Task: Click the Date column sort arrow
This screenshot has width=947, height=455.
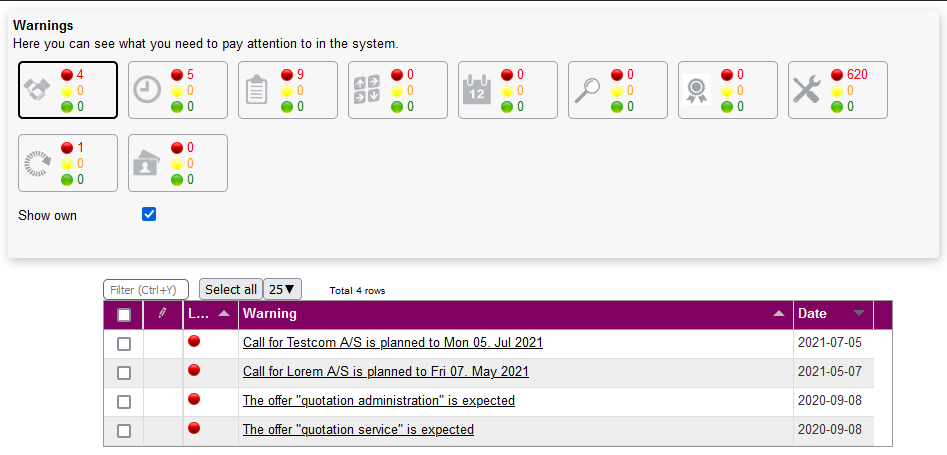Action: pyautogui.click(x=858, y=313)
